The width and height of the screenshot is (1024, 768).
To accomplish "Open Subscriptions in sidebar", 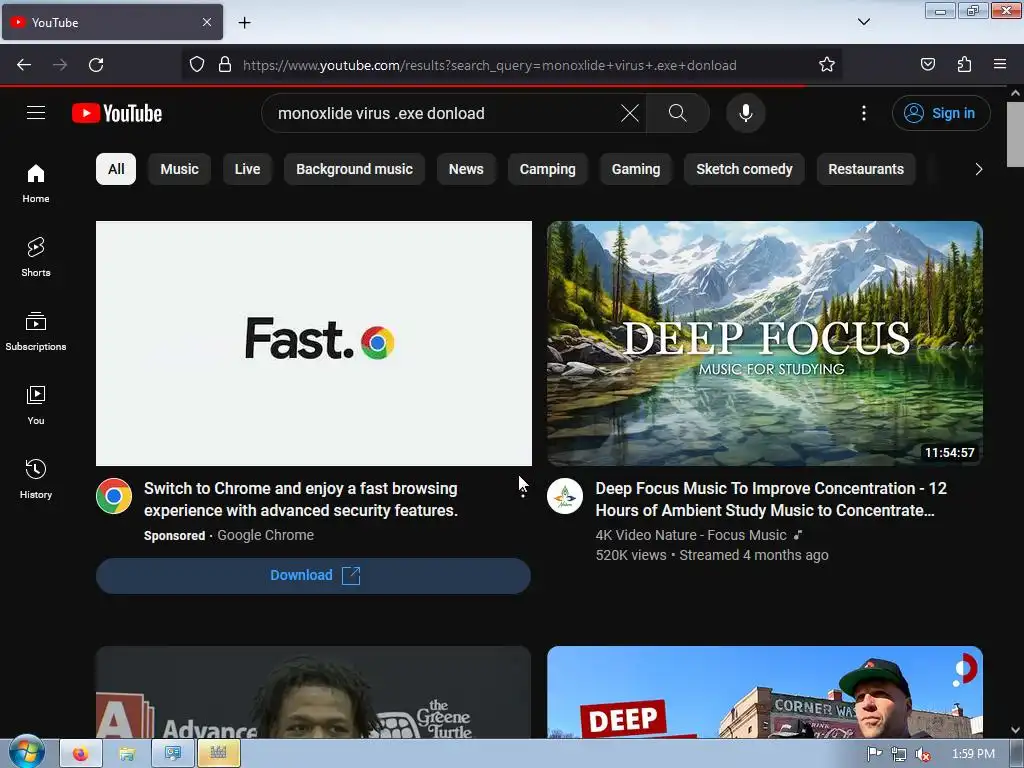I will point(36,331).
